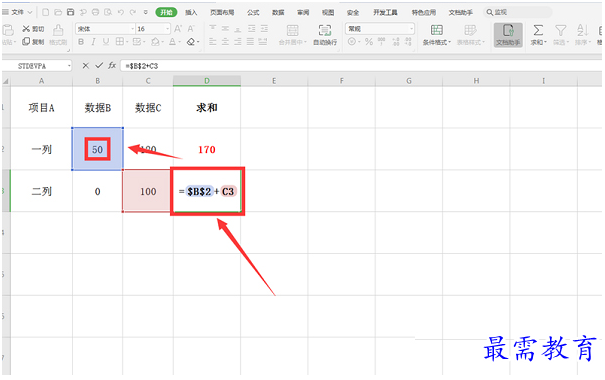
Task: Switch to the 安全 tab
Action: click(353, 12)
